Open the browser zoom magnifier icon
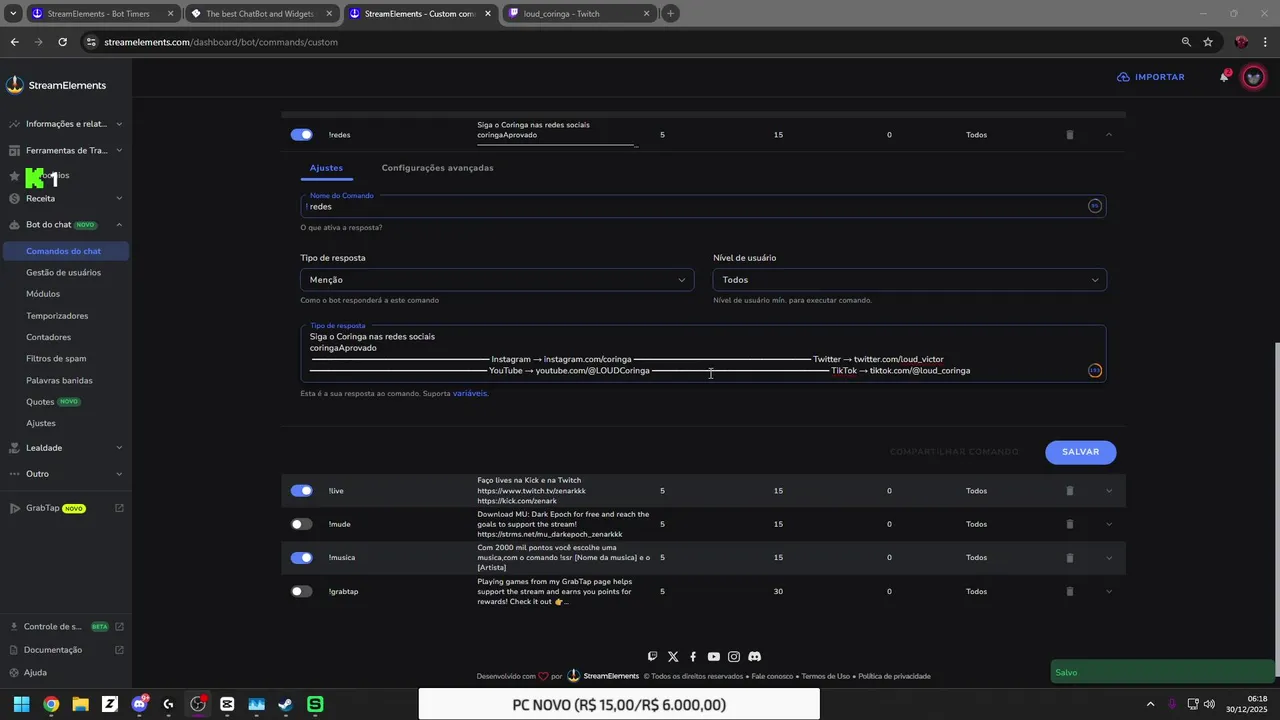1280x720 pixels. click(1186, 42)
